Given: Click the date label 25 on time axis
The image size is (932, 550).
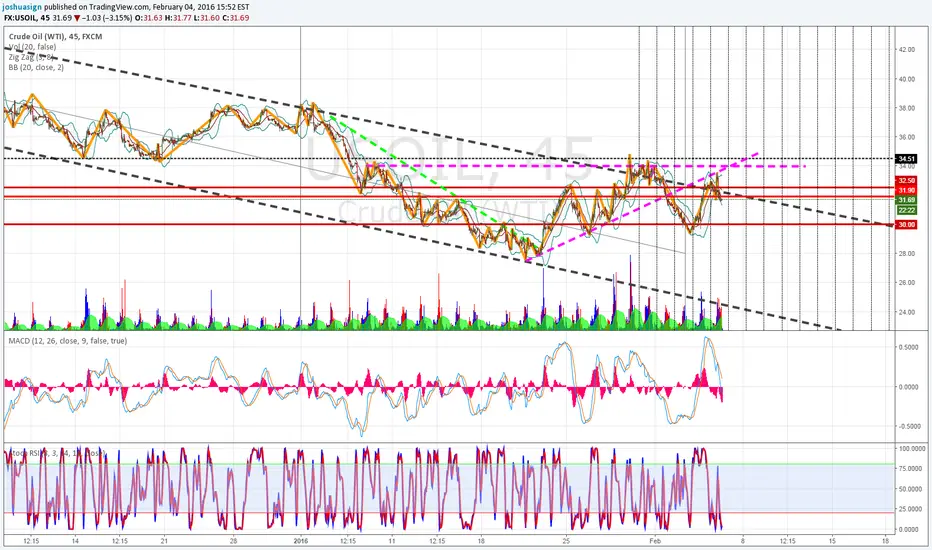Looking at the screenshot, I should 566,540.
